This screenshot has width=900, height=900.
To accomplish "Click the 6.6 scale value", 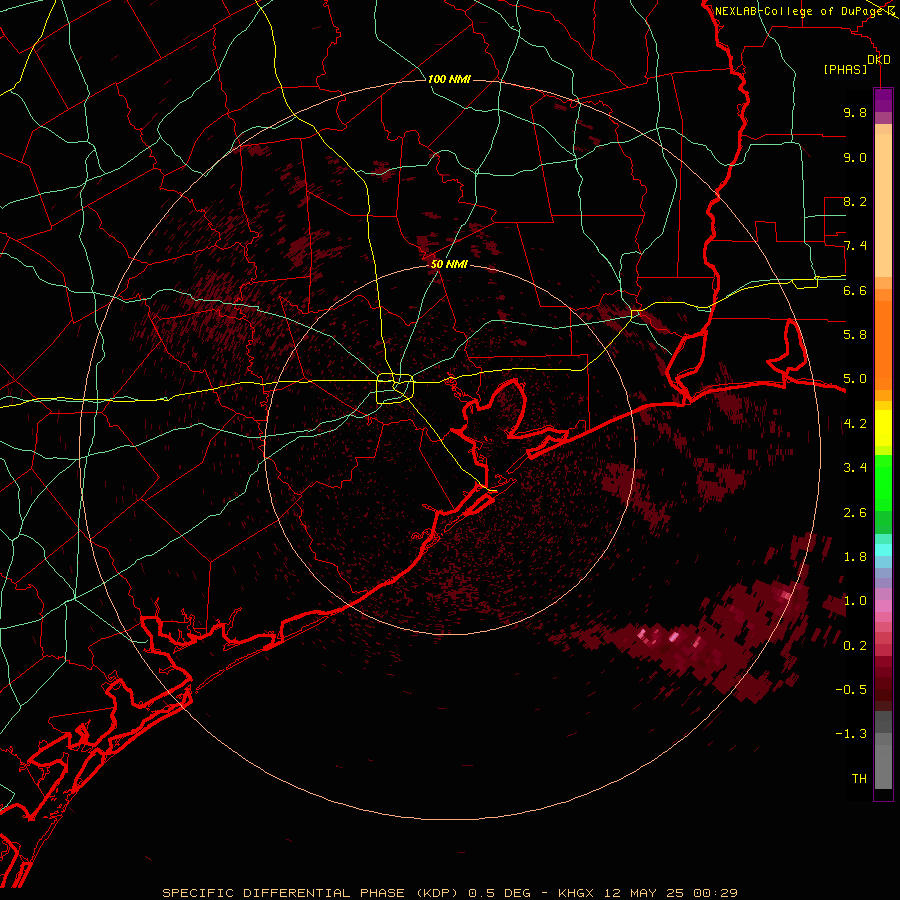I will click(855, 291).
